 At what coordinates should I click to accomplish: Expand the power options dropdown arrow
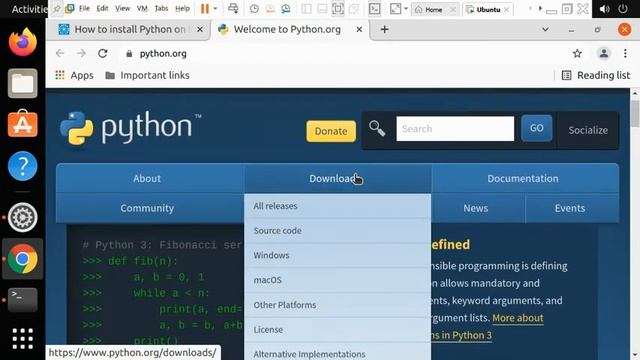point(215,9)
